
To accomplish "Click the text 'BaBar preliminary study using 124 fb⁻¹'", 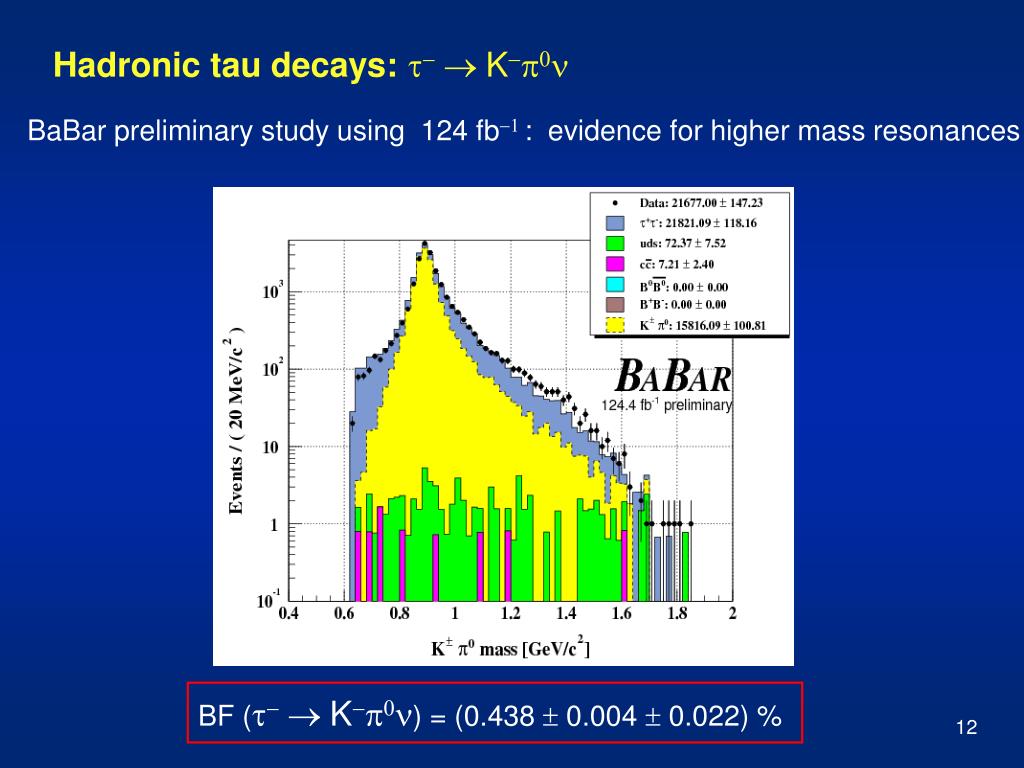I will [x=273, y=131].
